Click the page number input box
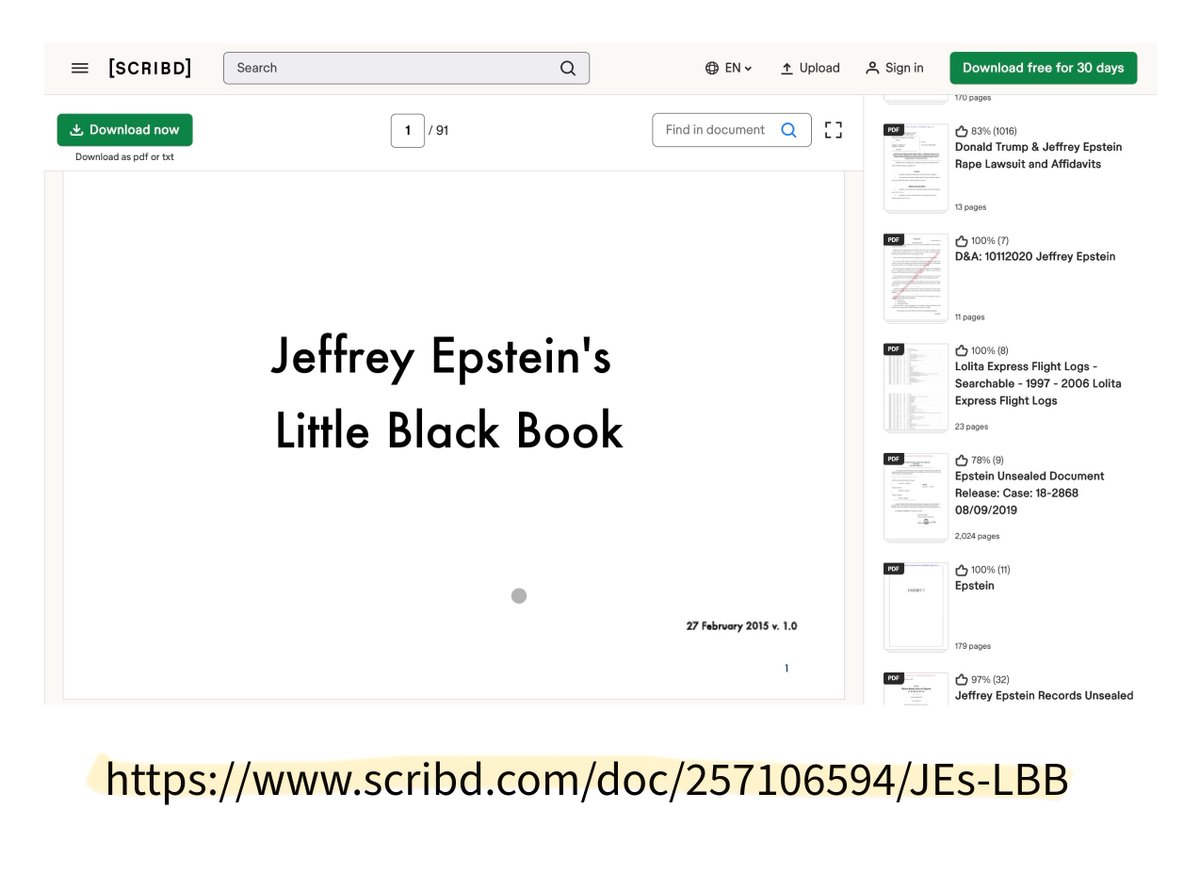This screenshot has height=890, width=1200. tap(407, 130)
